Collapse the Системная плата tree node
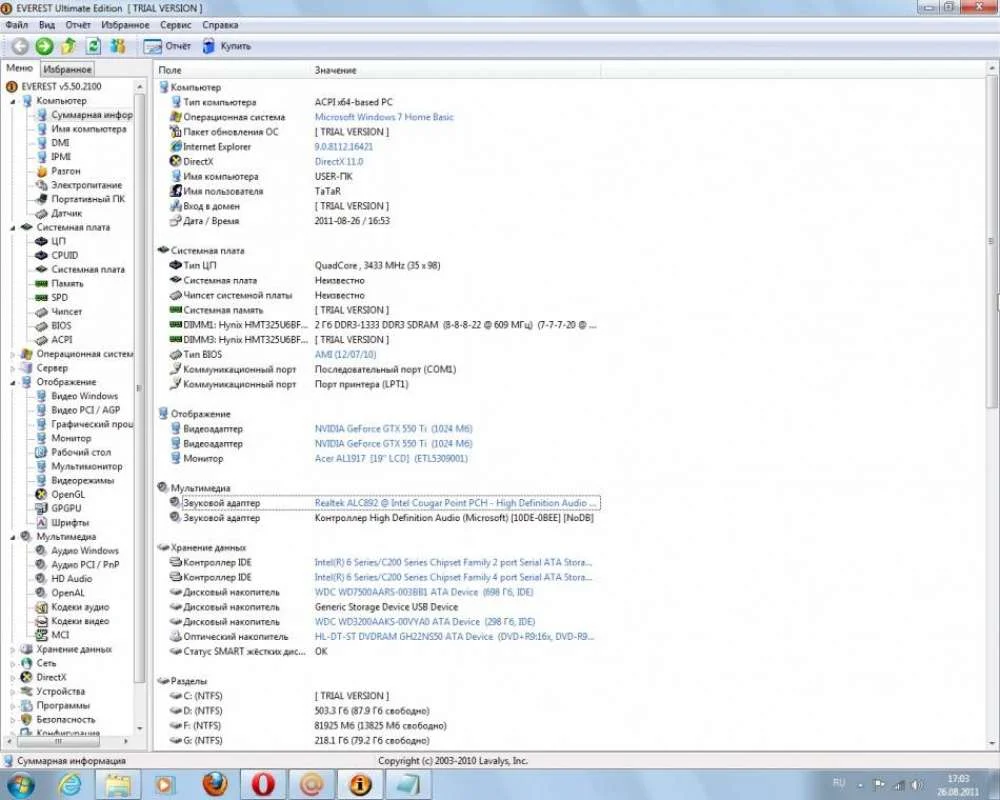The width and height of the screenshot is (1000, 800). (x=12, y=228)
